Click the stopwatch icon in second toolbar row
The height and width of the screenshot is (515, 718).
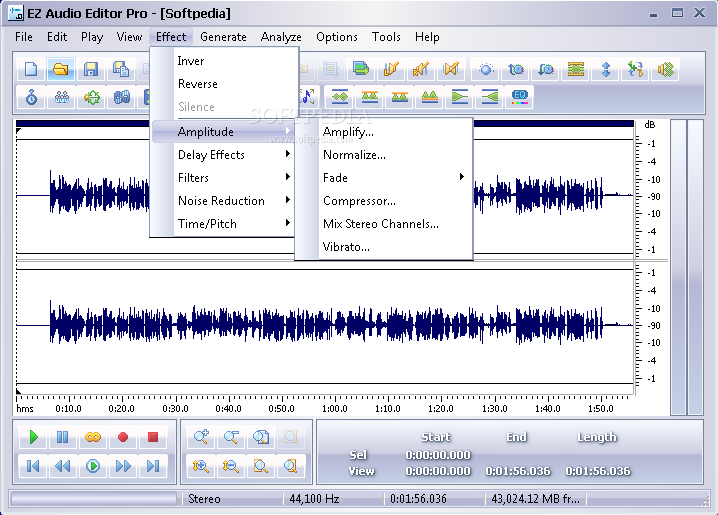[x=31, y=97]
